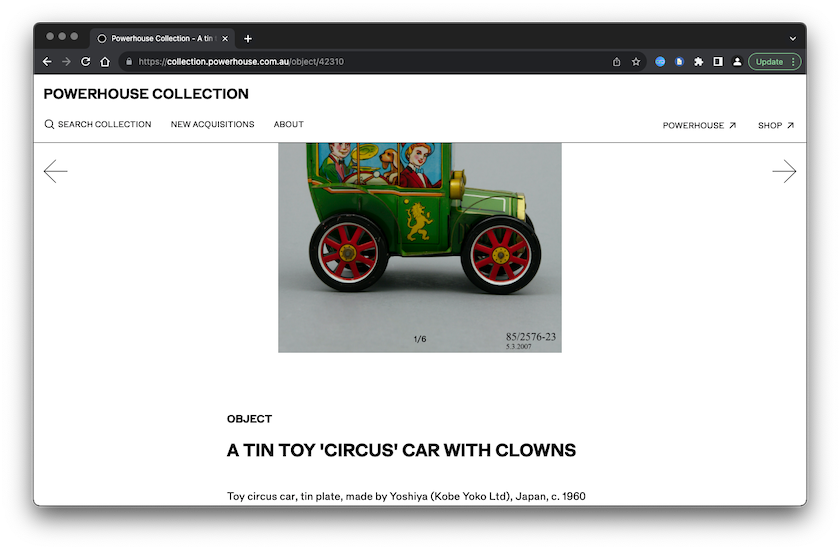Image resolution: width=840 pixels, height=550 pixels.
Task: Toggle the browser side panel
Action: [718, 61]
